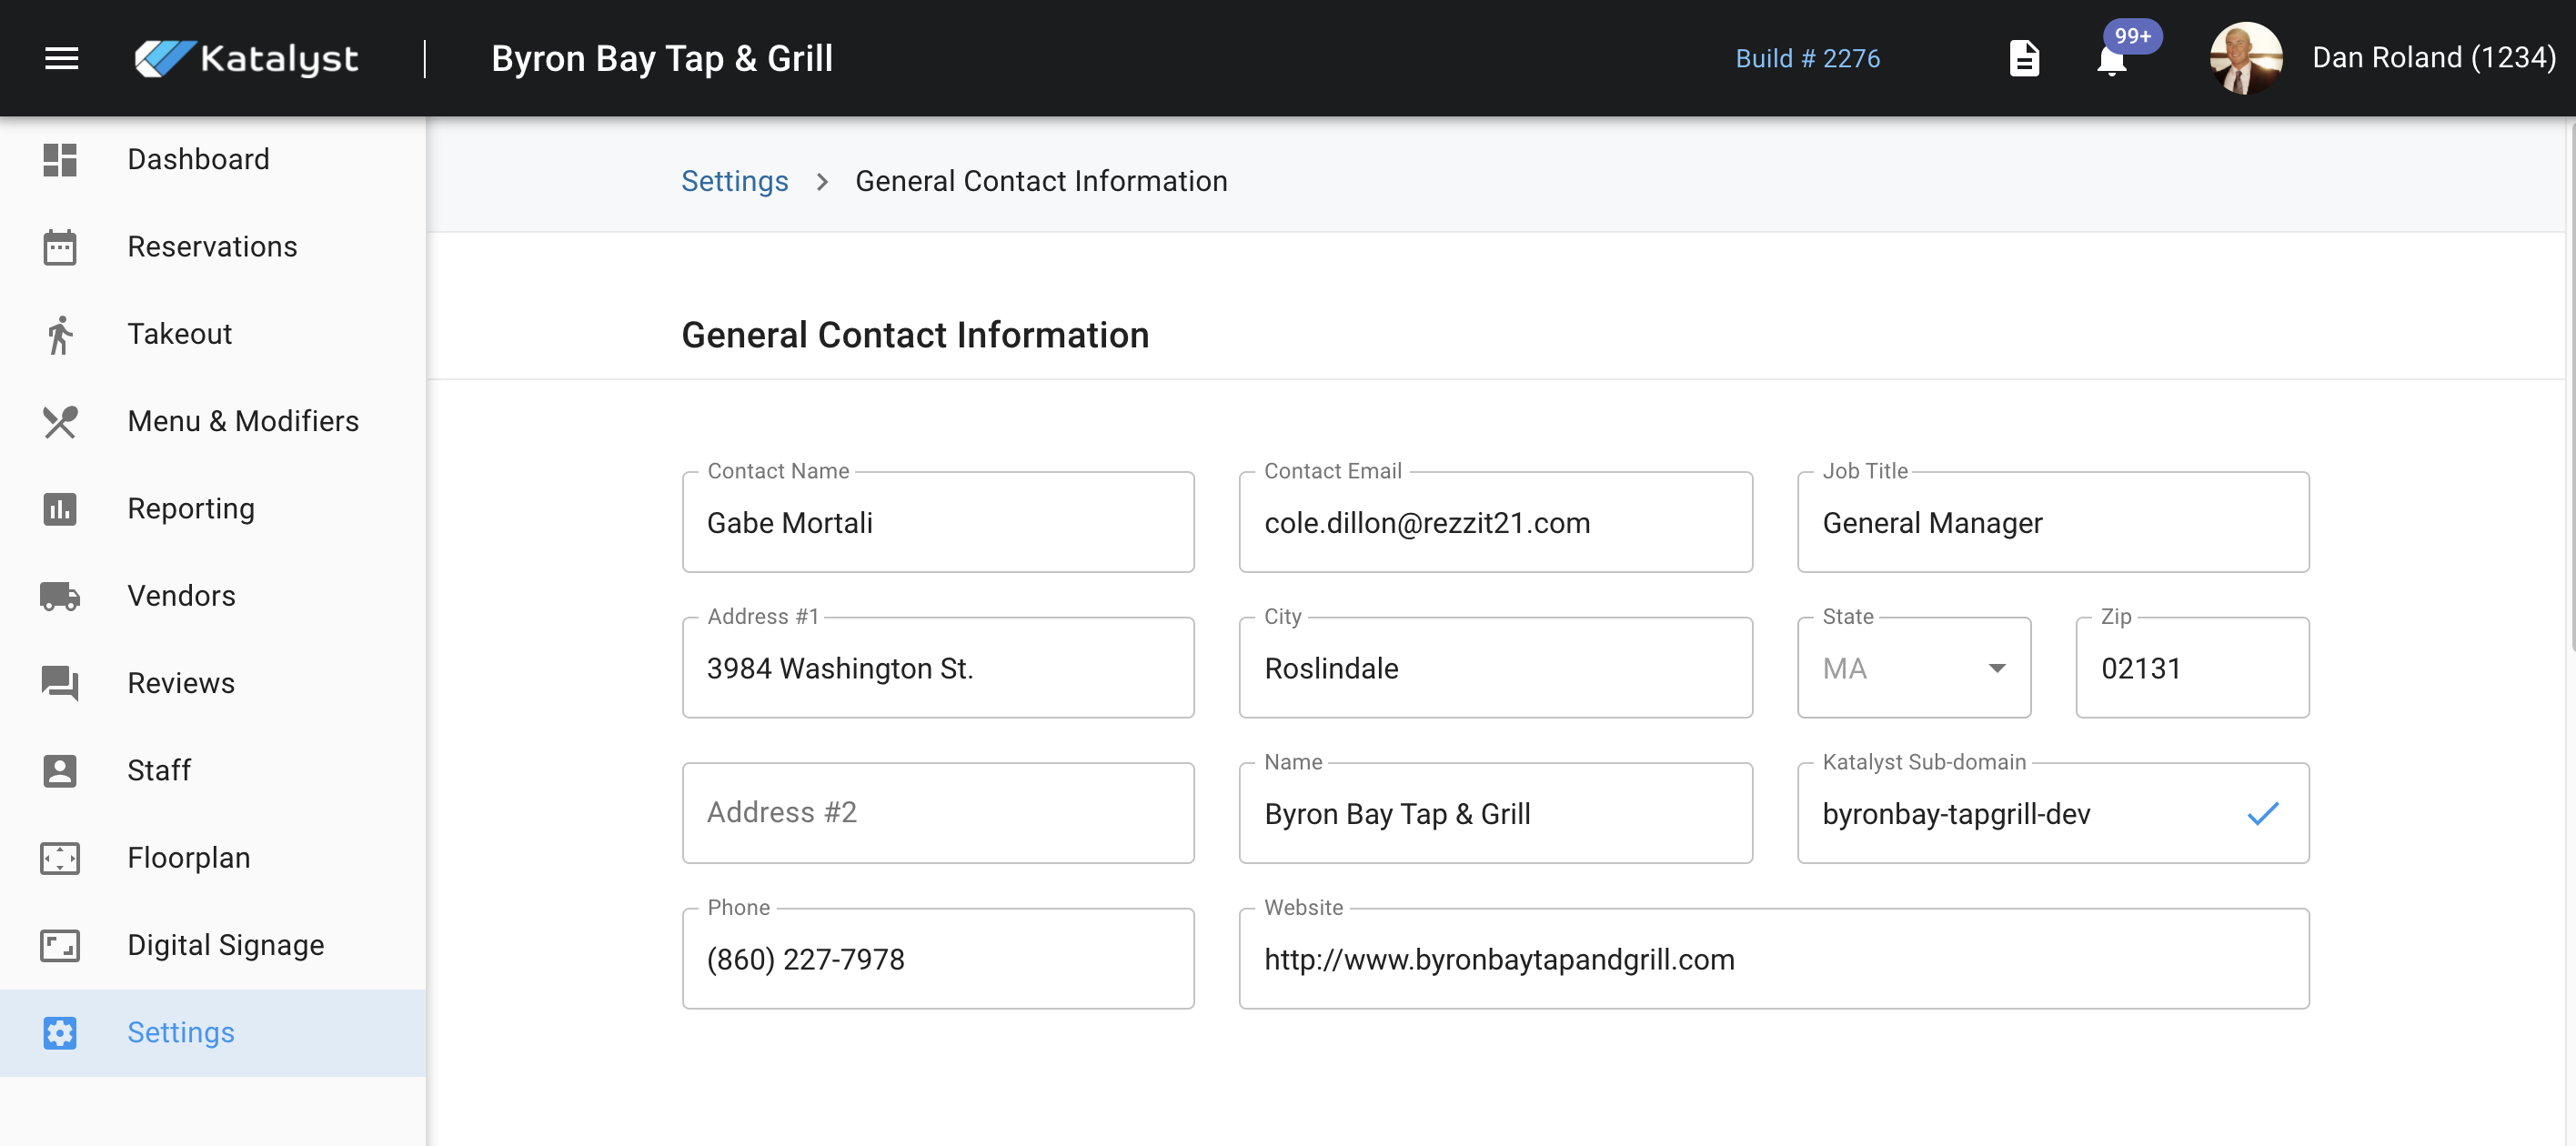Click the Vendors truck icon
Image resolution: width=2576 pixels, height=1146 pixels.
[60, 596]
